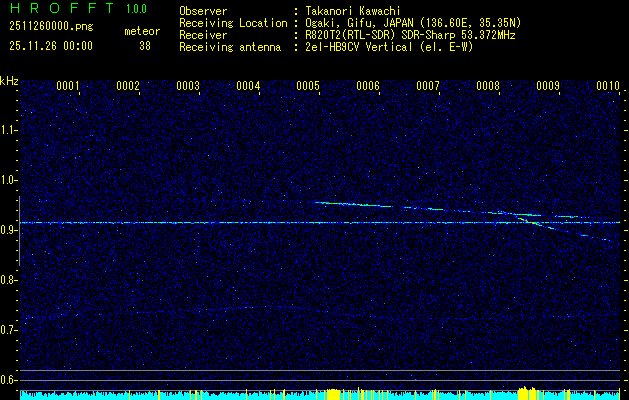
Task: Click 2el-HB9CV Vertical antenna text
Action: 389,47
